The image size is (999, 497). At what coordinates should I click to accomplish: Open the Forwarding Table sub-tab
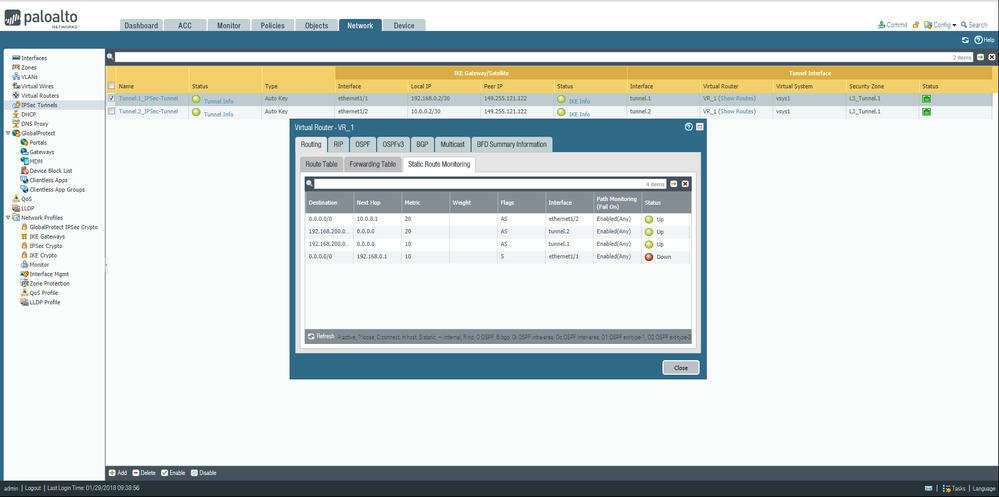pyautogui.click(x=372, y=163)
